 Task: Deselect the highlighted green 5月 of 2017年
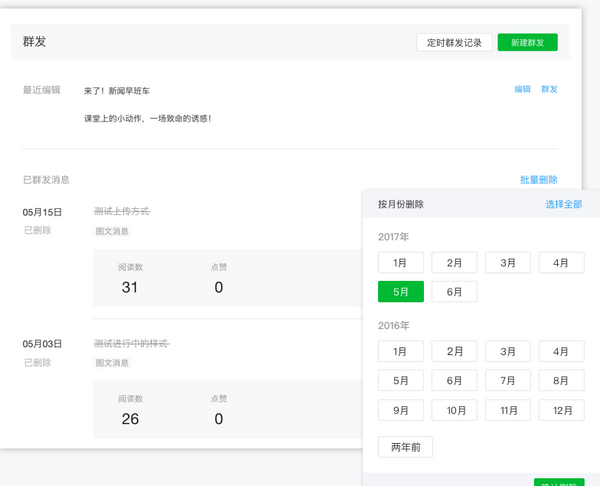[400, 292]
